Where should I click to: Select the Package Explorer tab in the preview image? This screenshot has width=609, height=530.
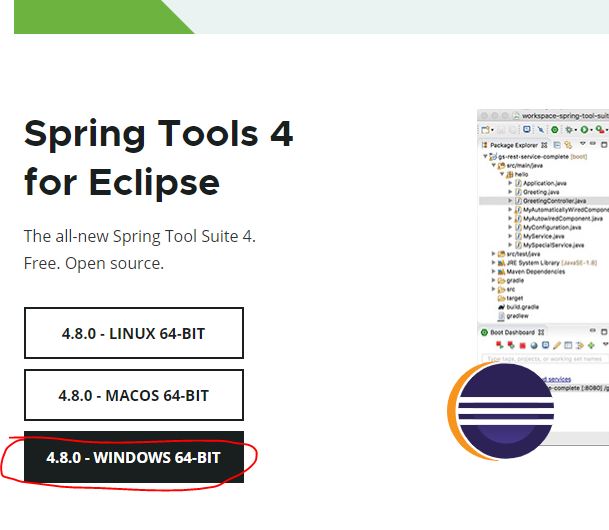pos(514,145)
